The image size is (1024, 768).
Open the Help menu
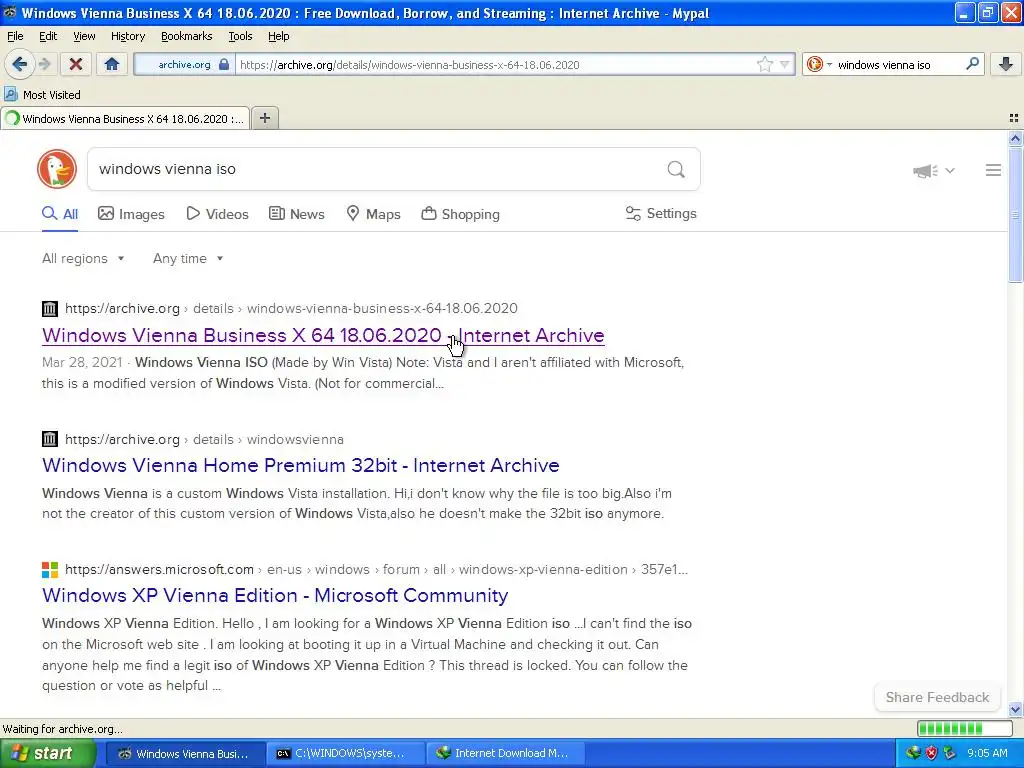coord(278,36)
